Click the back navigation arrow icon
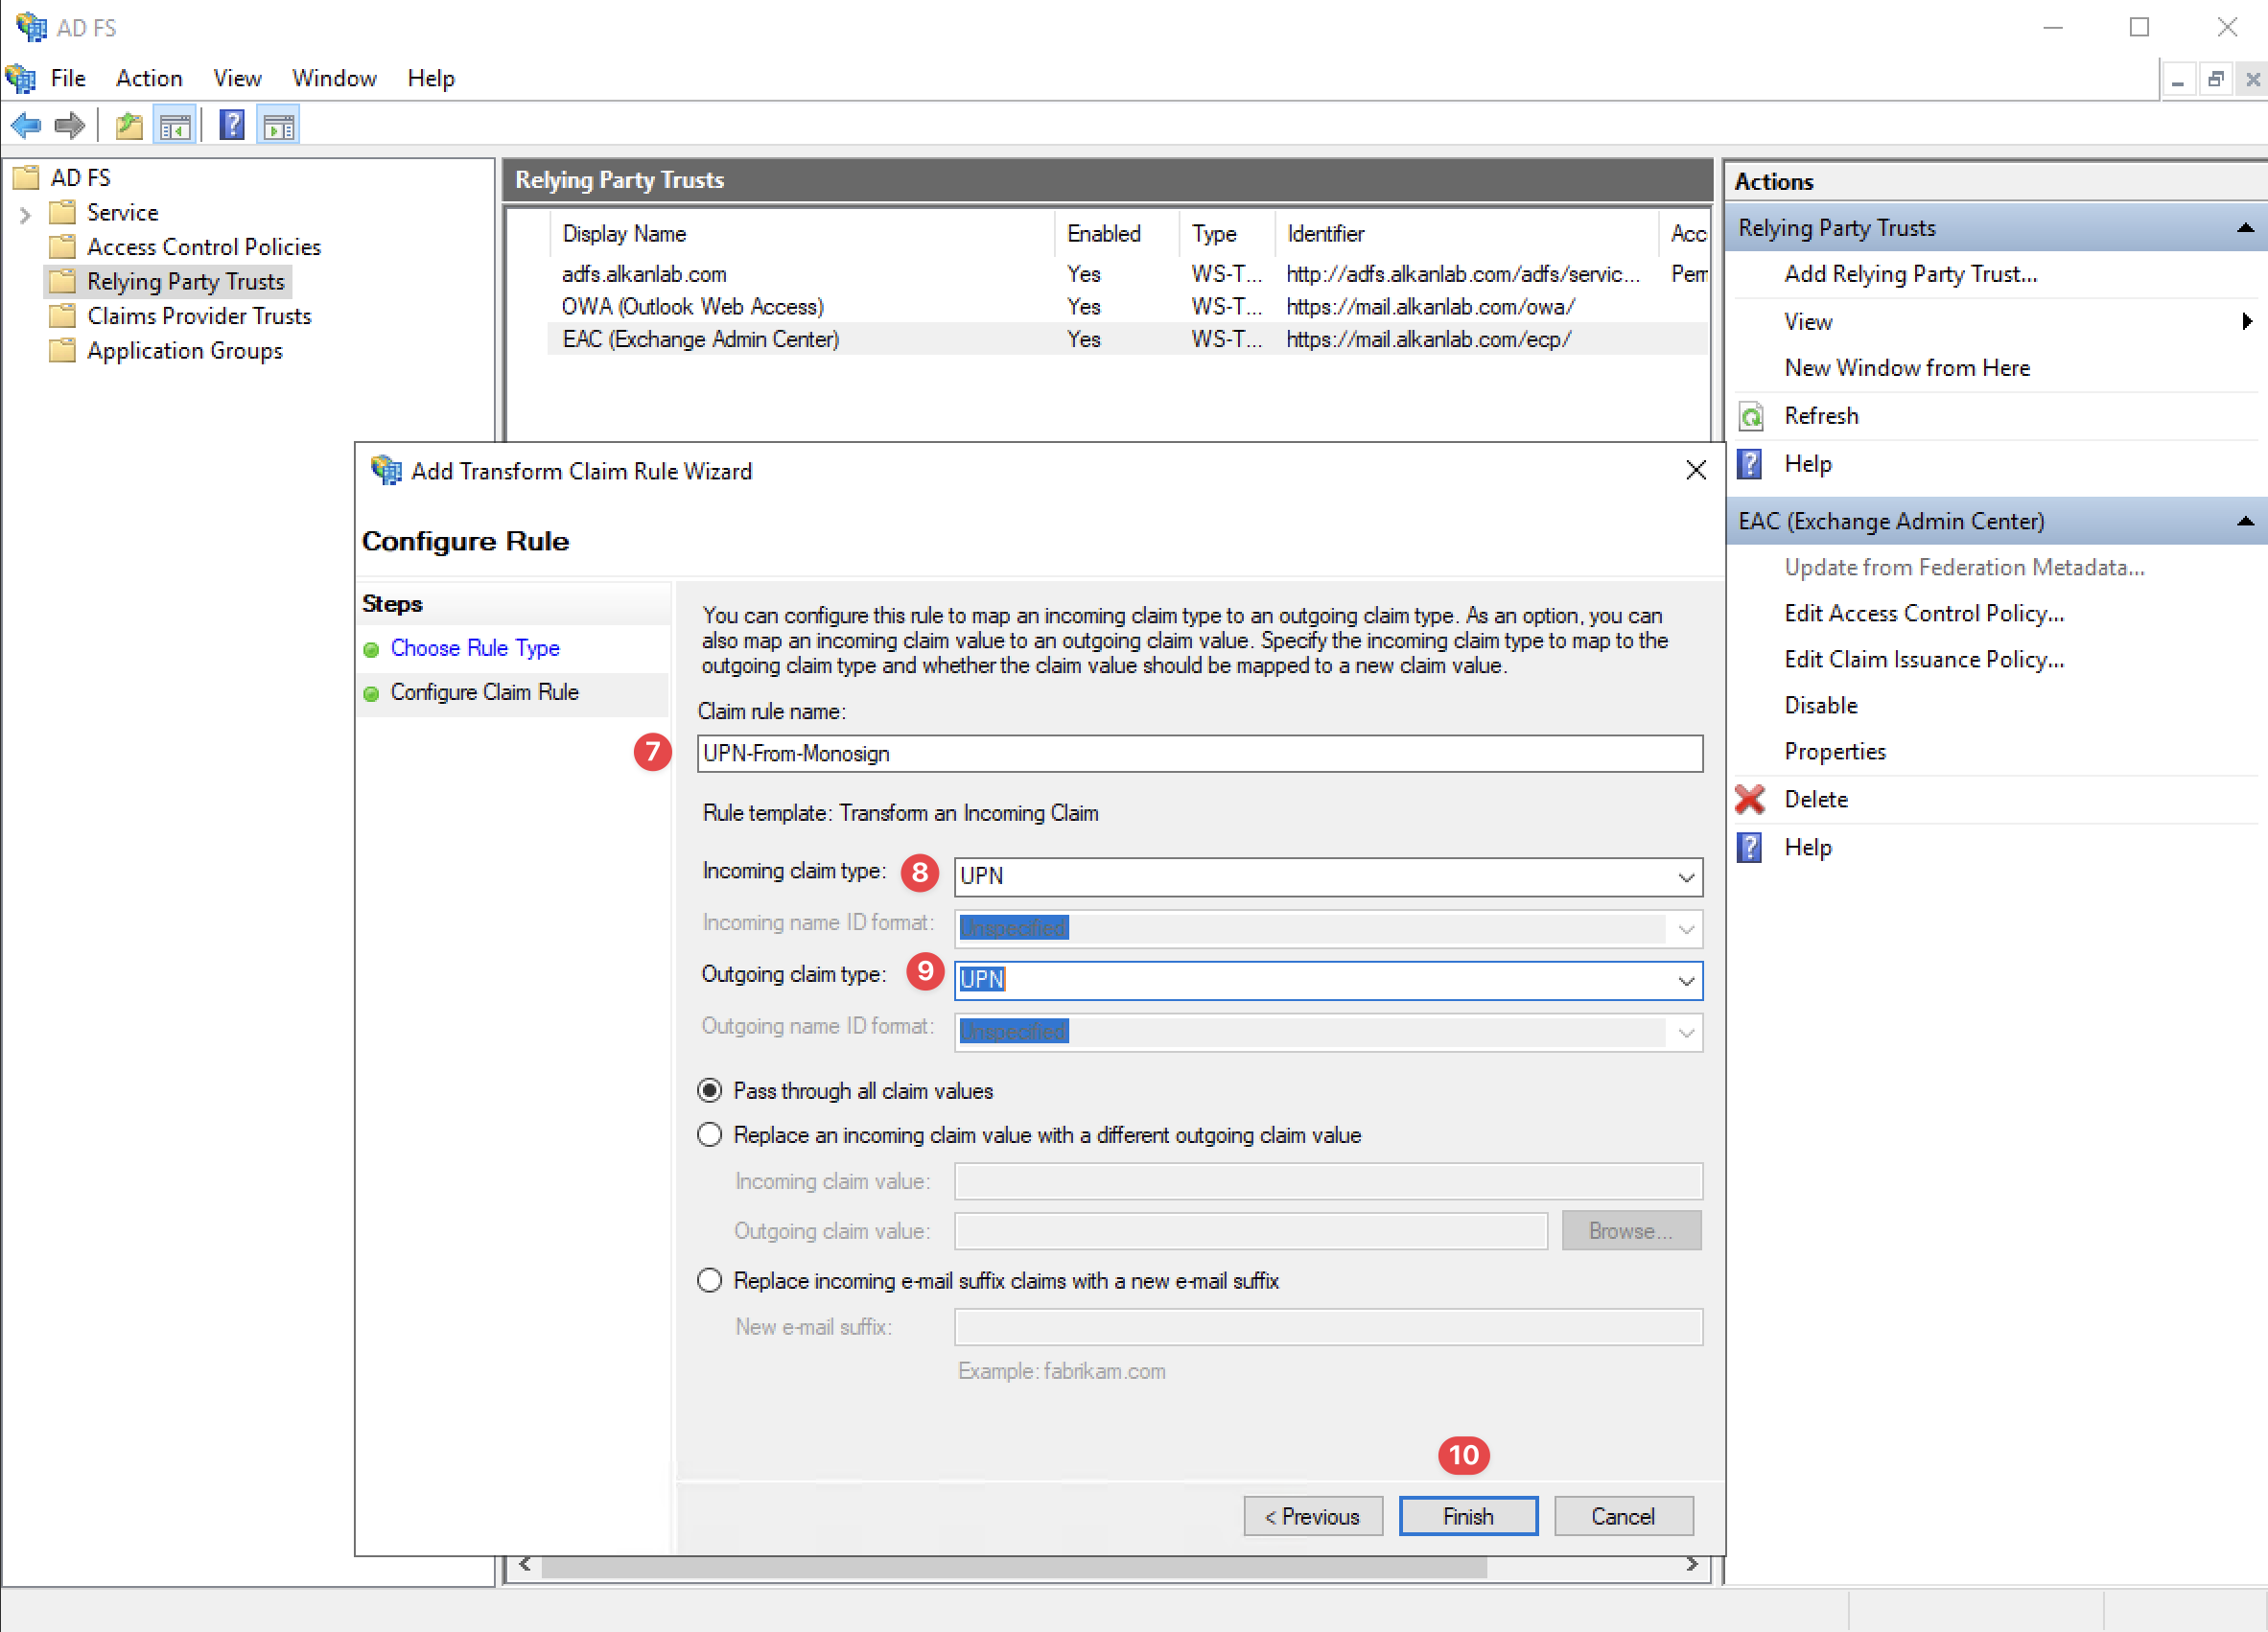The image size is (2268, 1632). point(25,124)
